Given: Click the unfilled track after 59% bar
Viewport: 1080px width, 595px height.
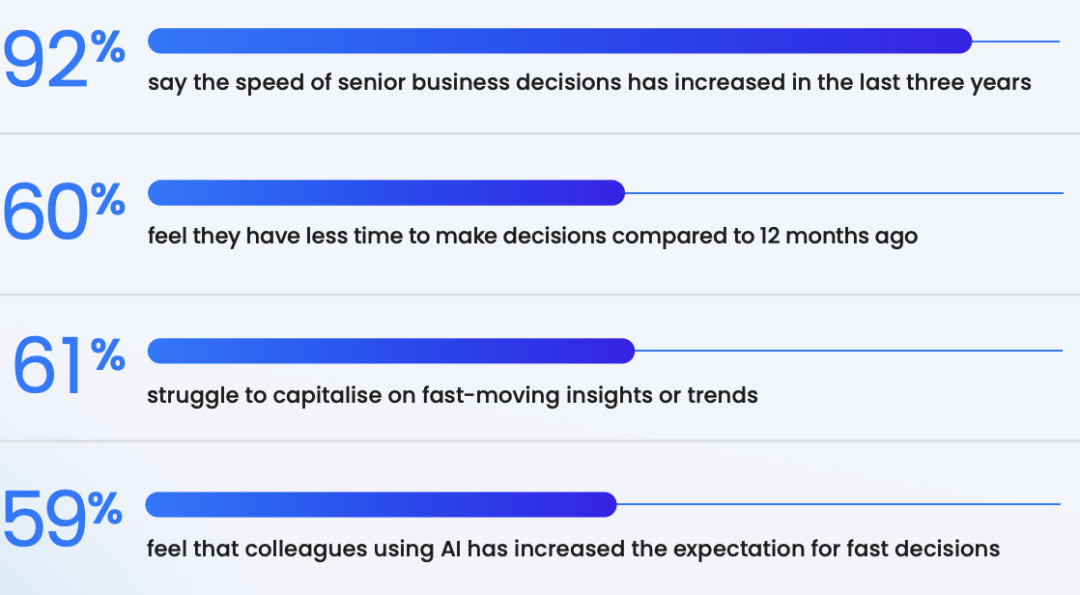Looking at the screenshot, I should [838, 504].
